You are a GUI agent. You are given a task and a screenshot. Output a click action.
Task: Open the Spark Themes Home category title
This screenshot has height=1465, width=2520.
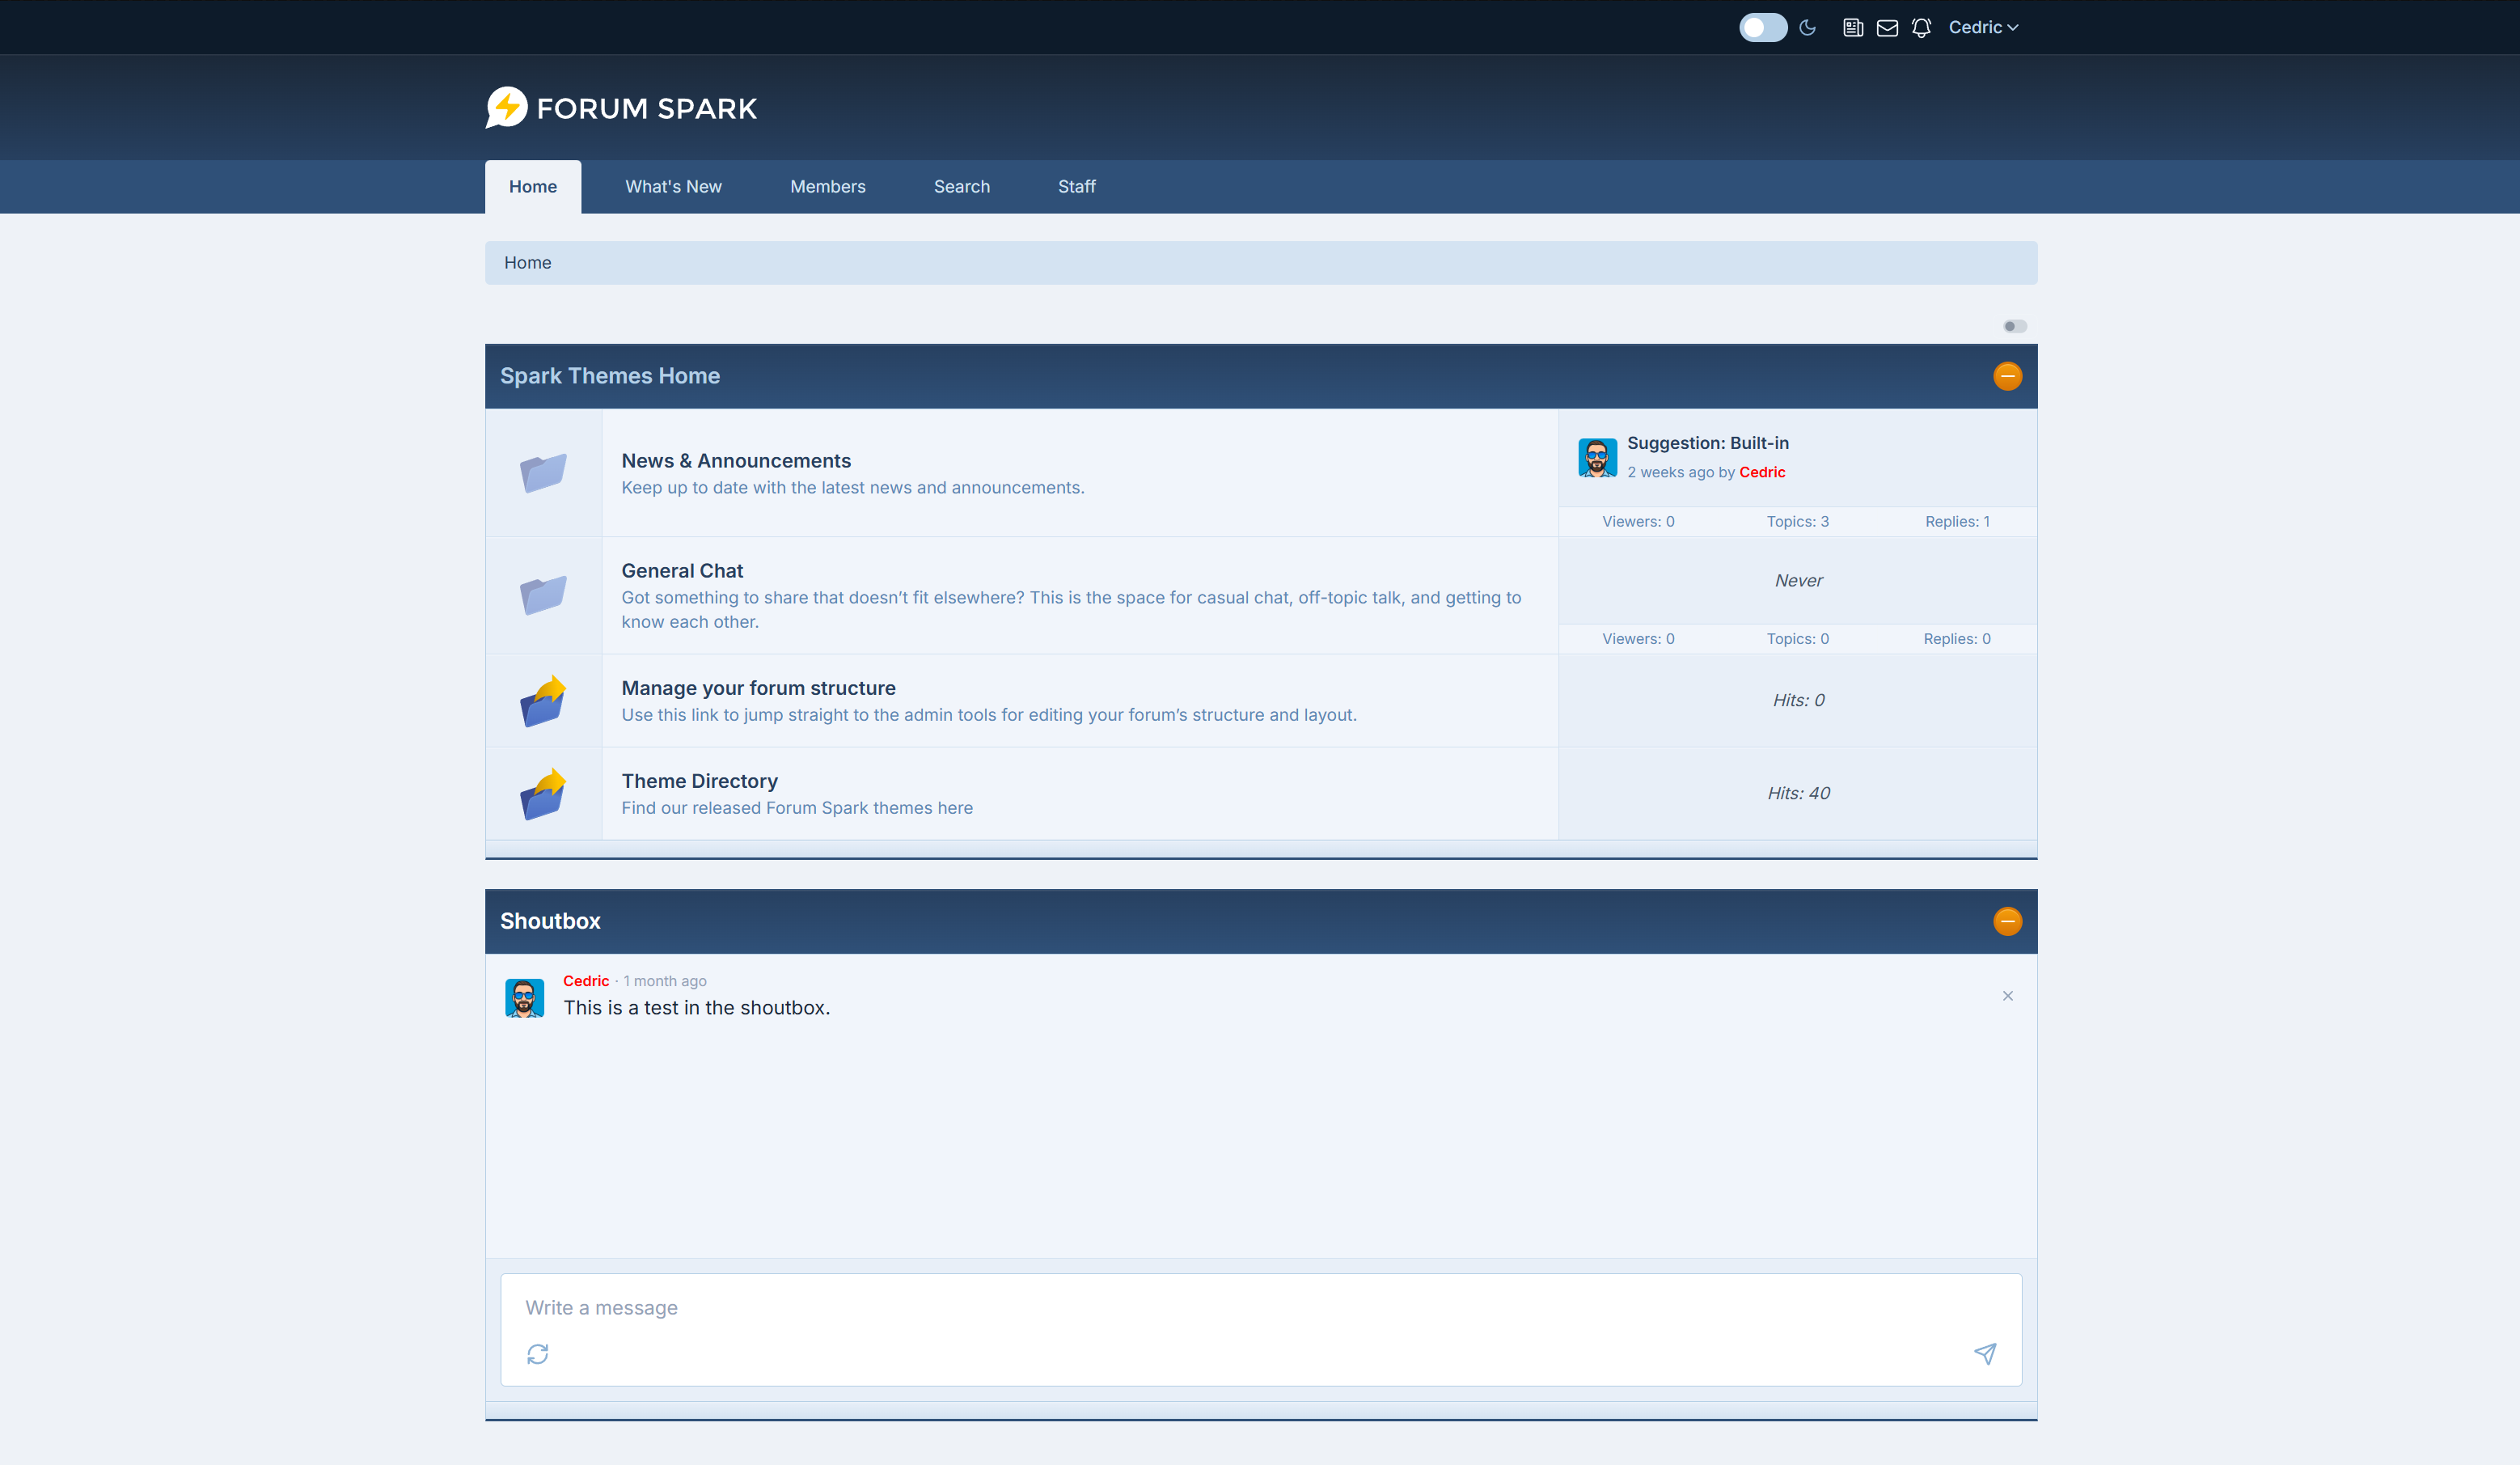click(610, 376)
